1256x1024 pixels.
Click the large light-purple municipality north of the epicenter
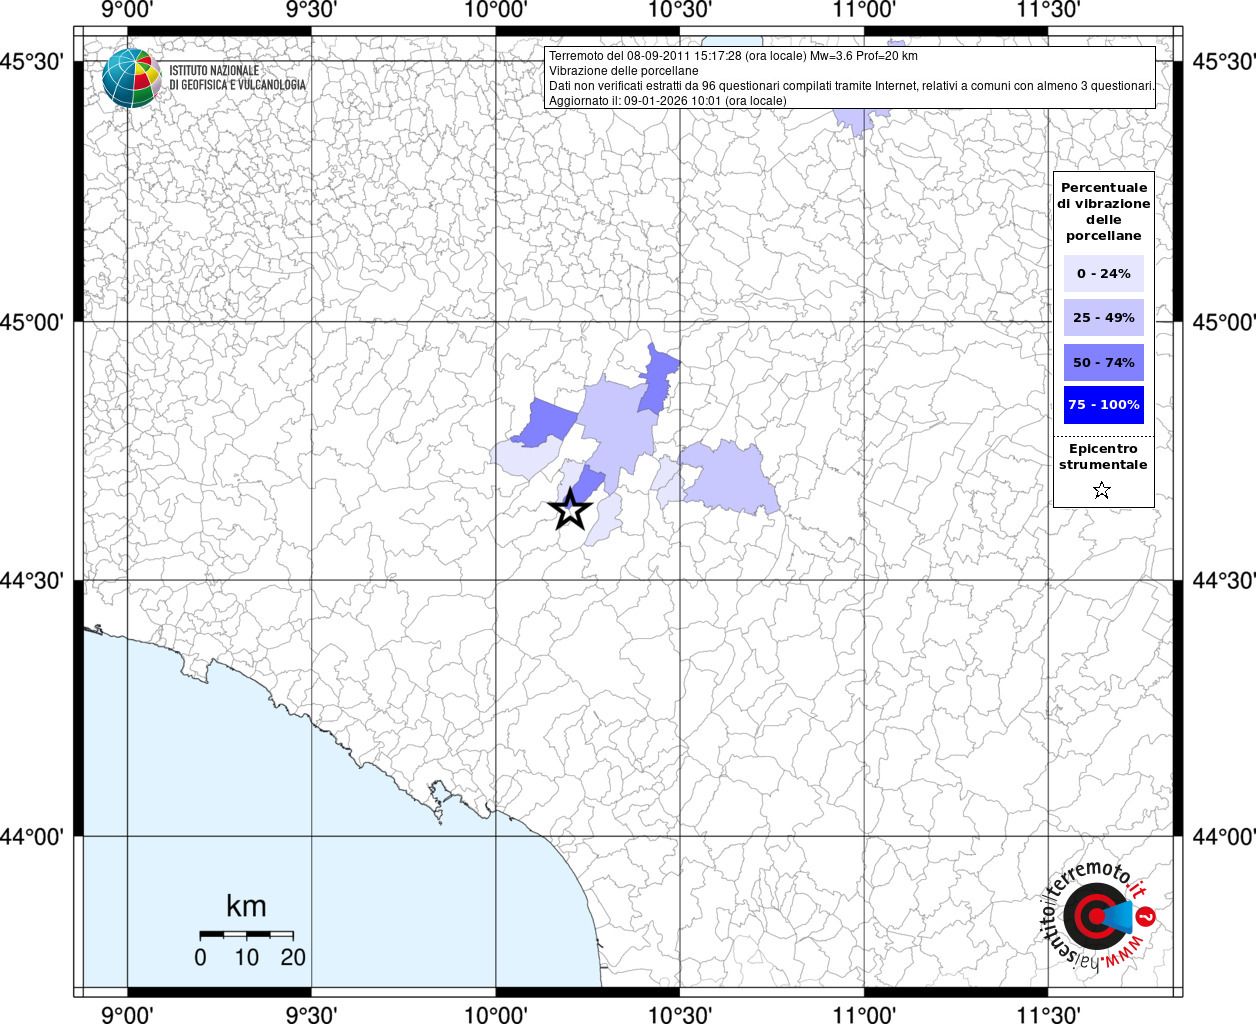tap(615, 428)
